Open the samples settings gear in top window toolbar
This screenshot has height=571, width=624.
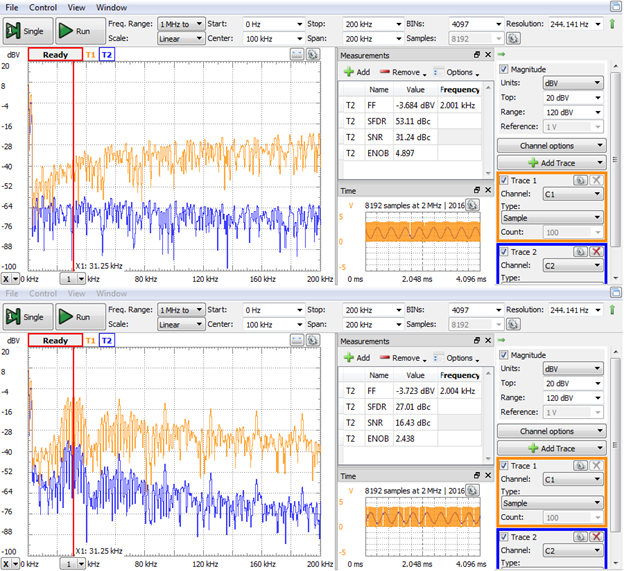(513, 39)
